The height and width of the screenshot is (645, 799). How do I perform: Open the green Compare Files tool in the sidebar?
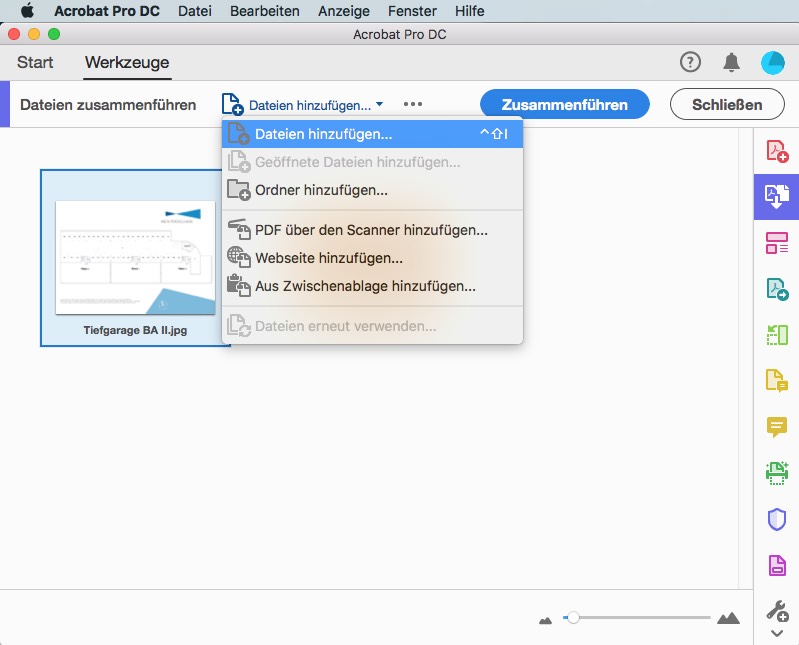tap(777, 335)
